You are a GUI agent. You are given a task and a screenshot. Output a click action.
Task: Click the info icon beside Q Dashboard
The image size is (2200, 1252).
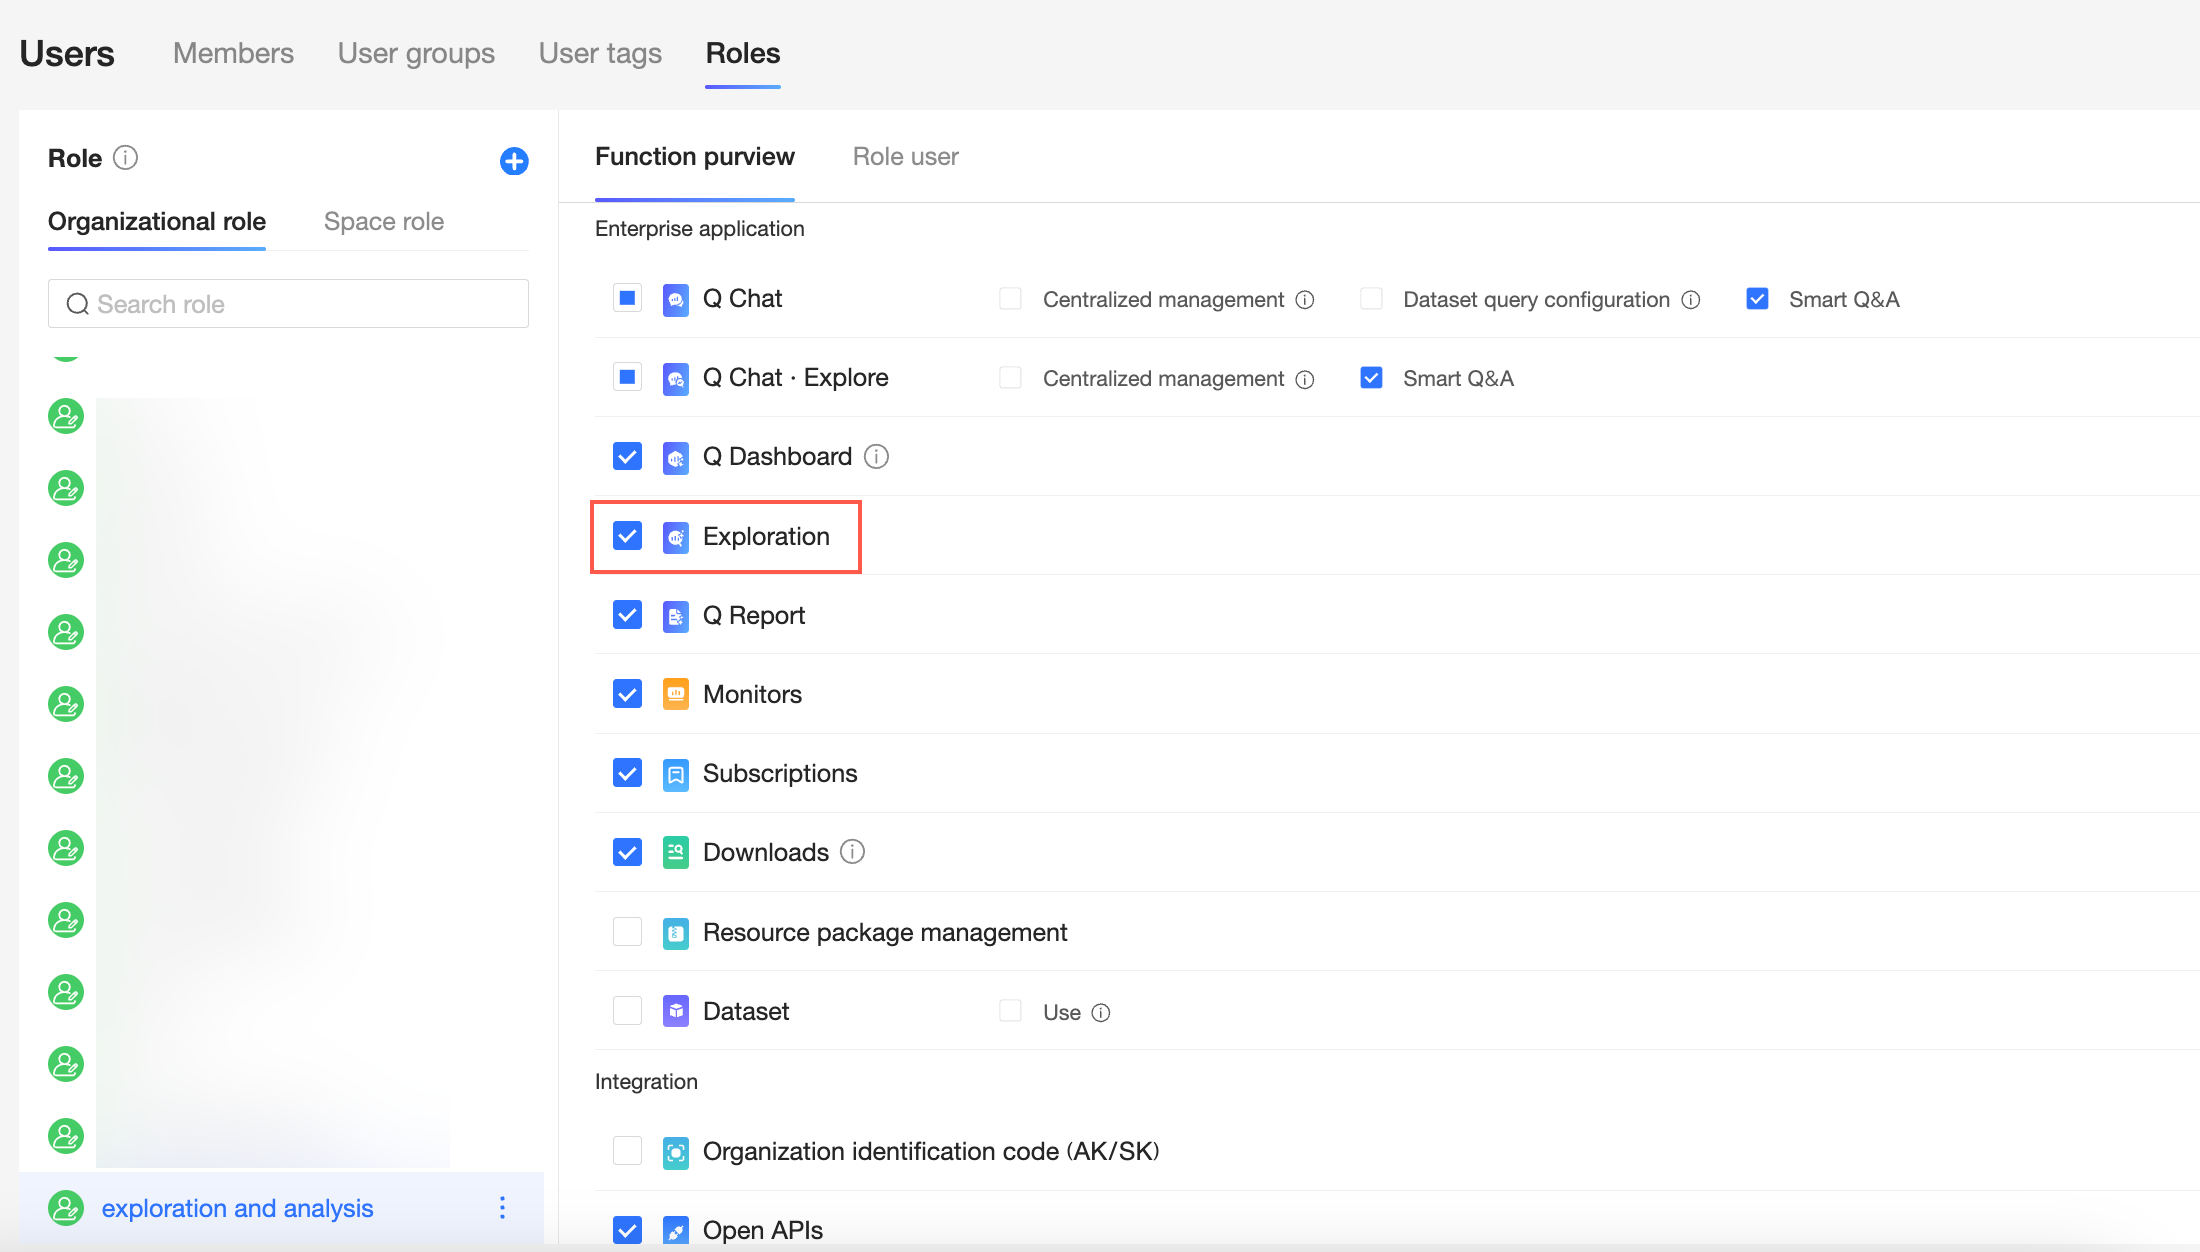point(876,457)
